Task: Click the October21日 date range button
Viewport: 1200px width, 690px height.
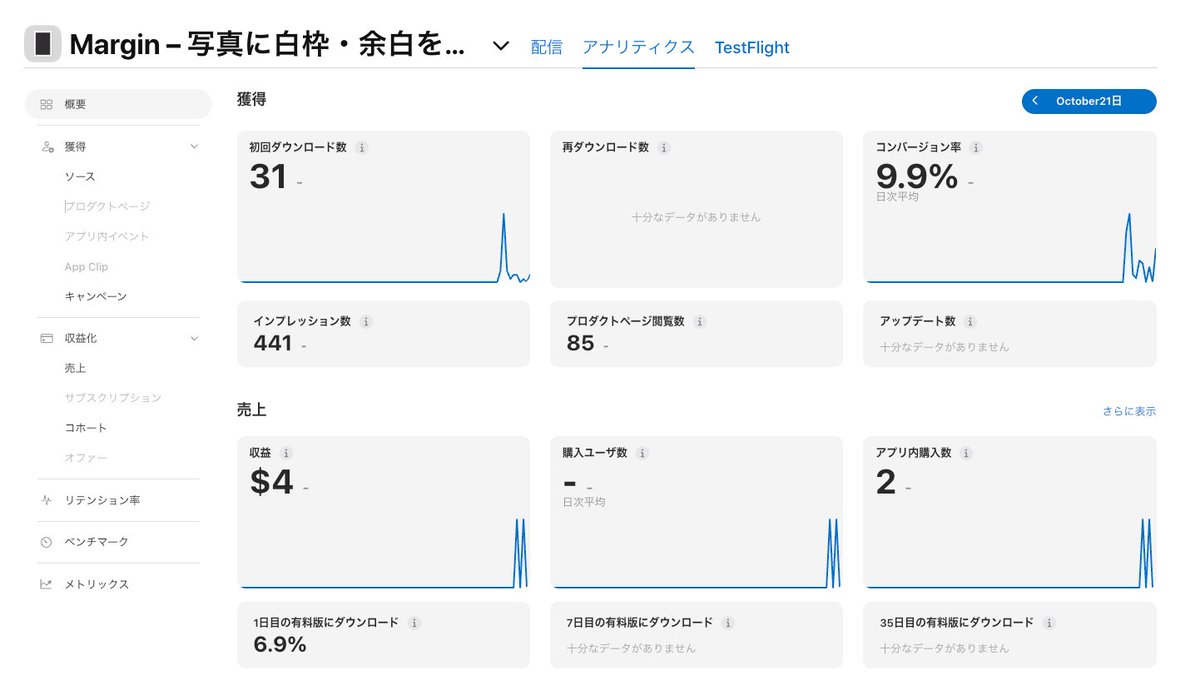Action: click(1089, 101)
